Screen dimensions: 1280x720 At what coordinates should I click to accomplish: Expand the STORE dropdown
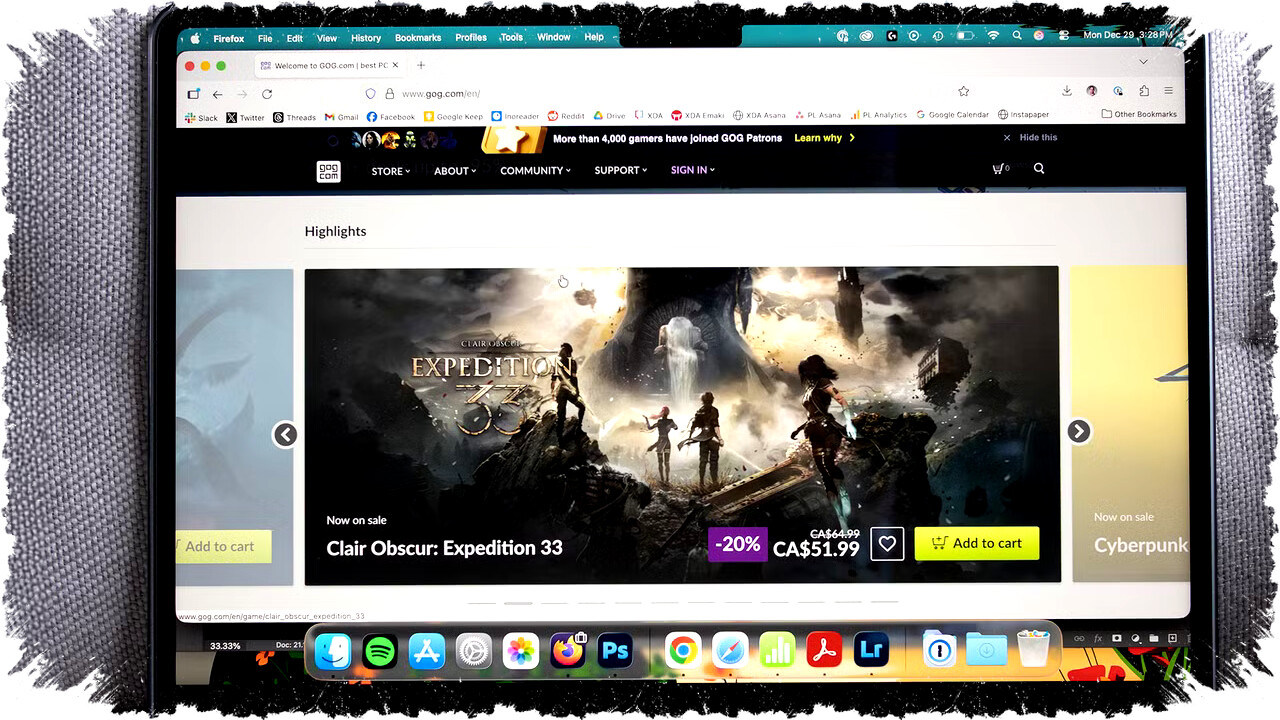(389, 171)
